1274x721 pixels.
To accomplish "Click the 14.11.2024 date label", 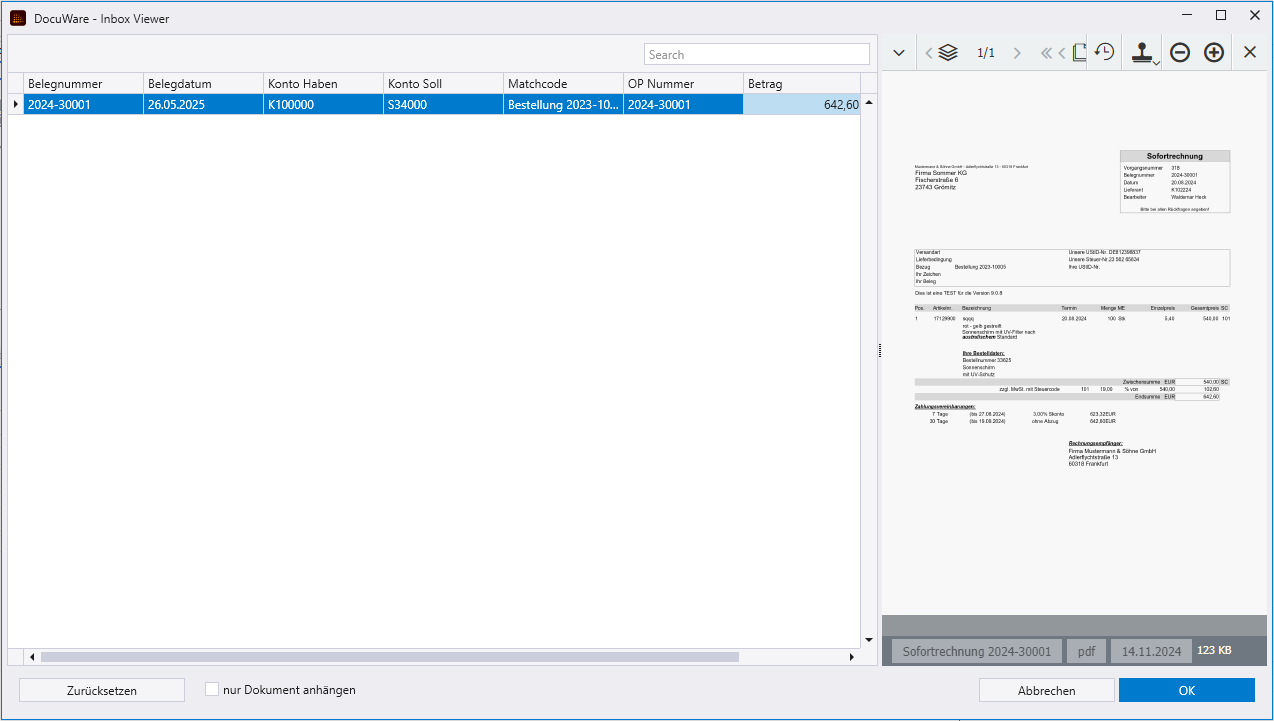I will [x=1151, y=651].
